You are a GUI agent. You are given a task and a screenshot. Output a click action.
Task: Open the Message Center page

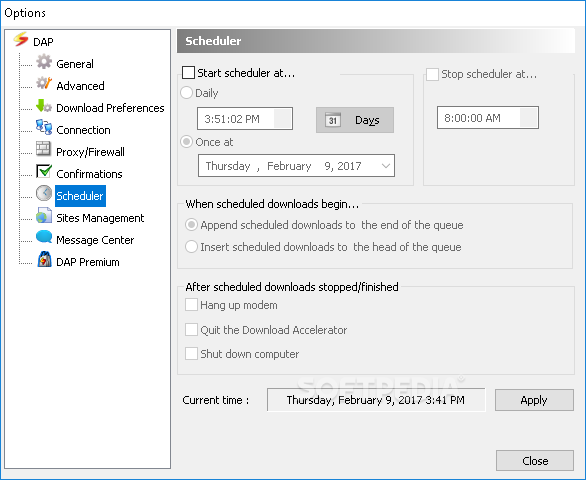pyautogui.click(x=95, y=240)
